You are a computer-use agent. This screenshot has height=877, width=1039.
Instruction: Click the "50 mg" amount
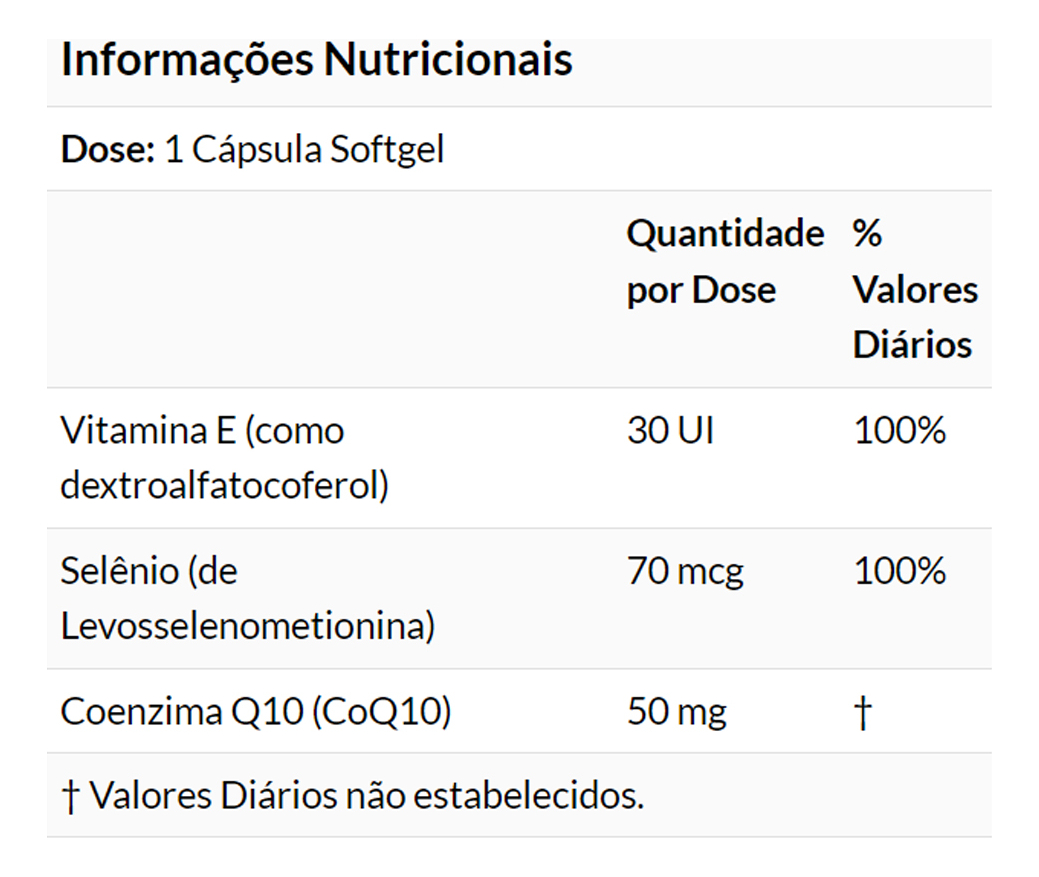(677, 712)
